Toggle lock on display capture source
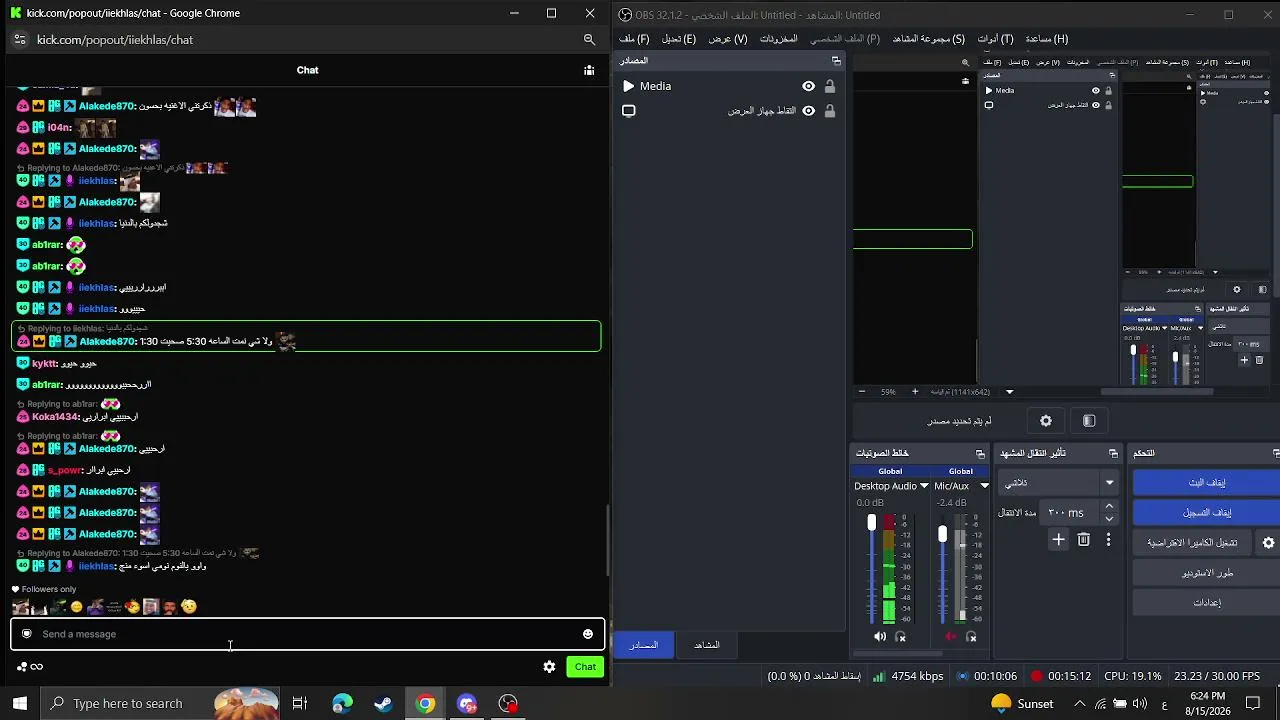This screenshot has height=720, width=1280. (829, 111)
